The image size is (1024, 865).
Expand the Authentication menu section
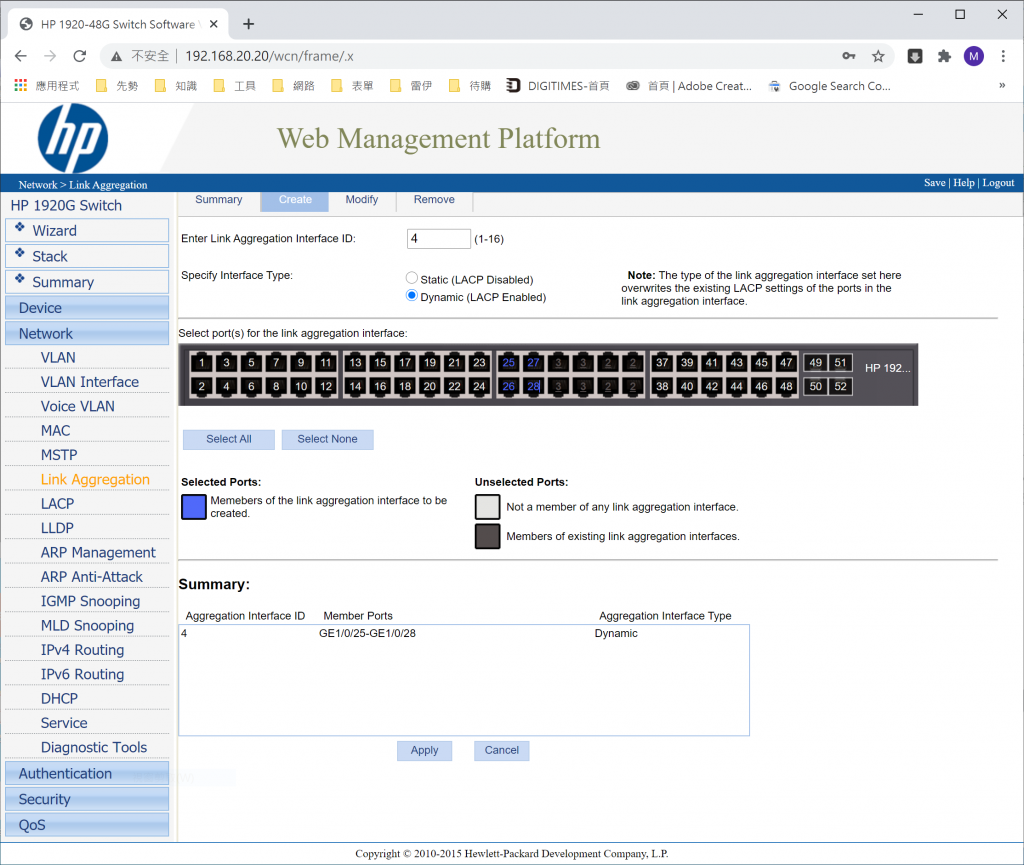pos(87,773)
